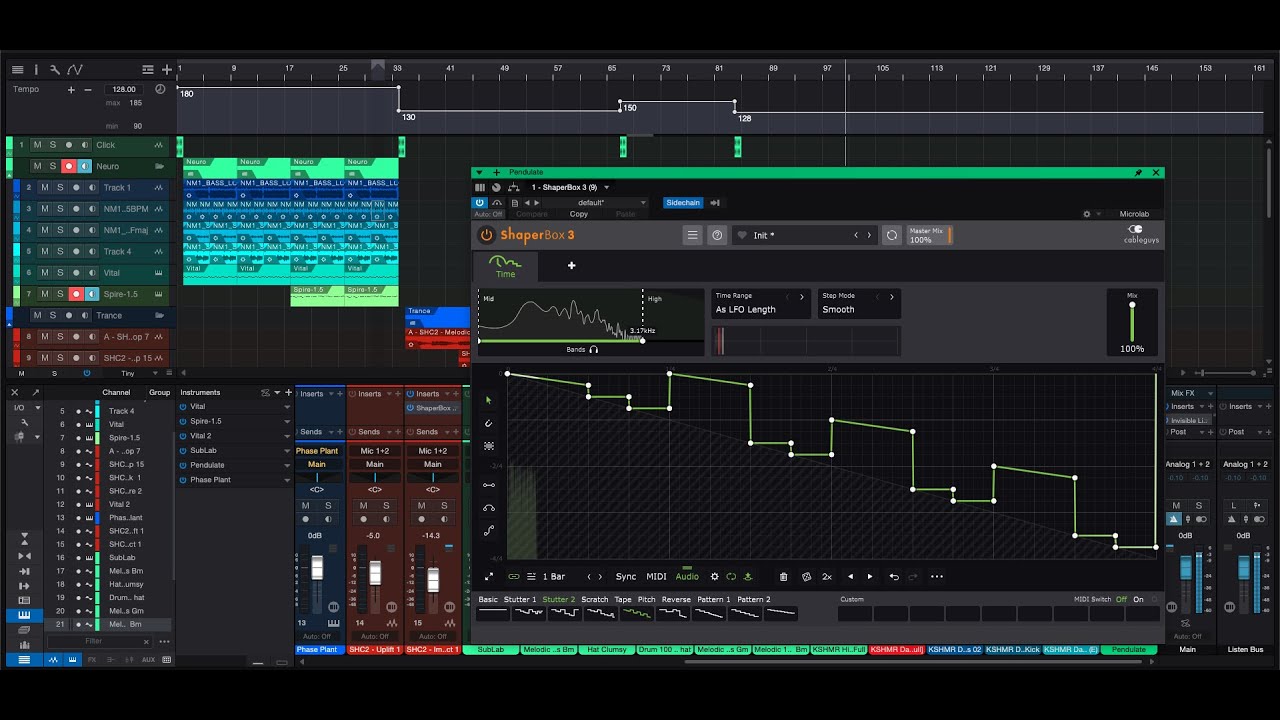Image resolution: width=1280 pixels, height=720 pixels.
Task: Solo the Vital track
Action: pos(60,272)
